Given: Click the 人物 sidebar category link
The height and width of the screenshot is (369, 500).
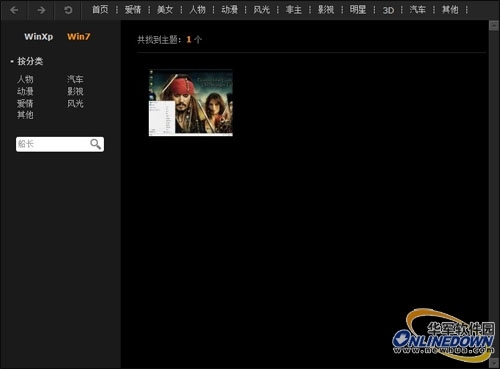Looking at the screenshot, I should pos(25,79).
